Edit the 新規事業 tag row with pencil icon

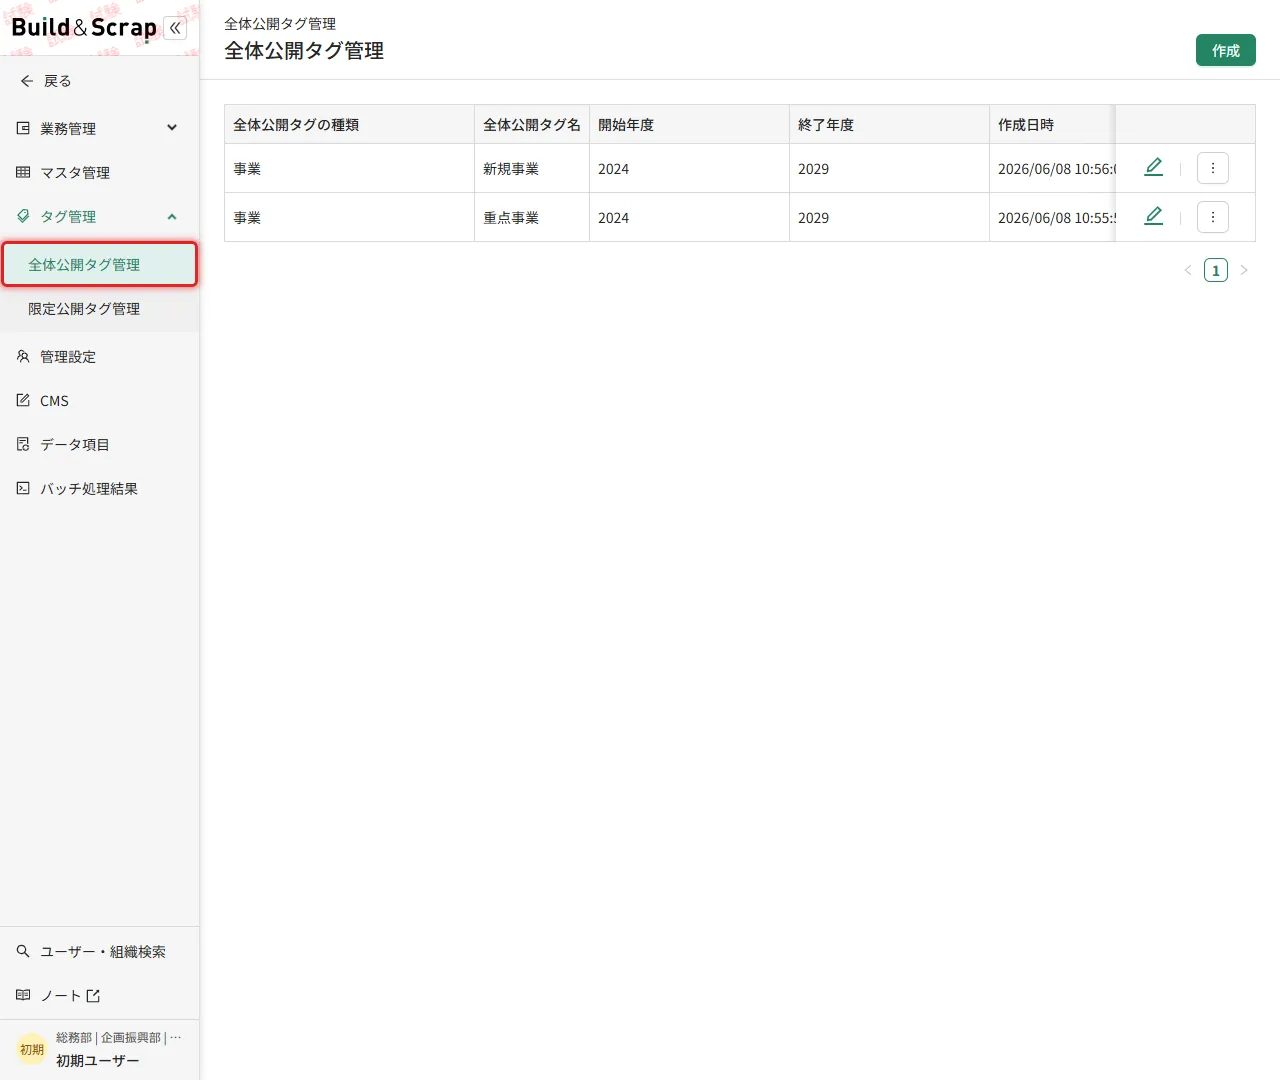(1153, 167)
